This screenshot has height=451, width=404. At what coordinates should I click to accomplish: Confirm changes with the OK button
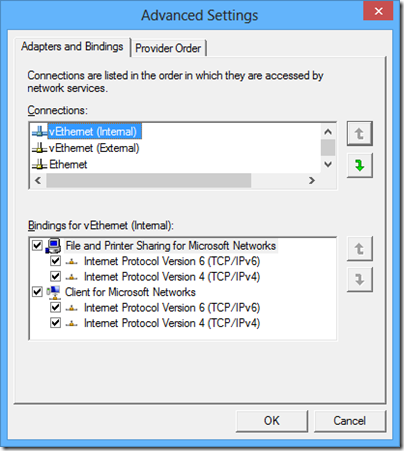(x=272, y=421)
